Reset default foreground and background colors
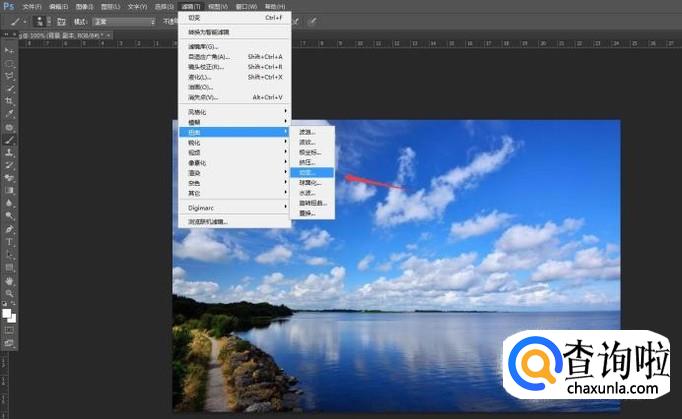Screen dimensions: 682x419 point(5,303)
